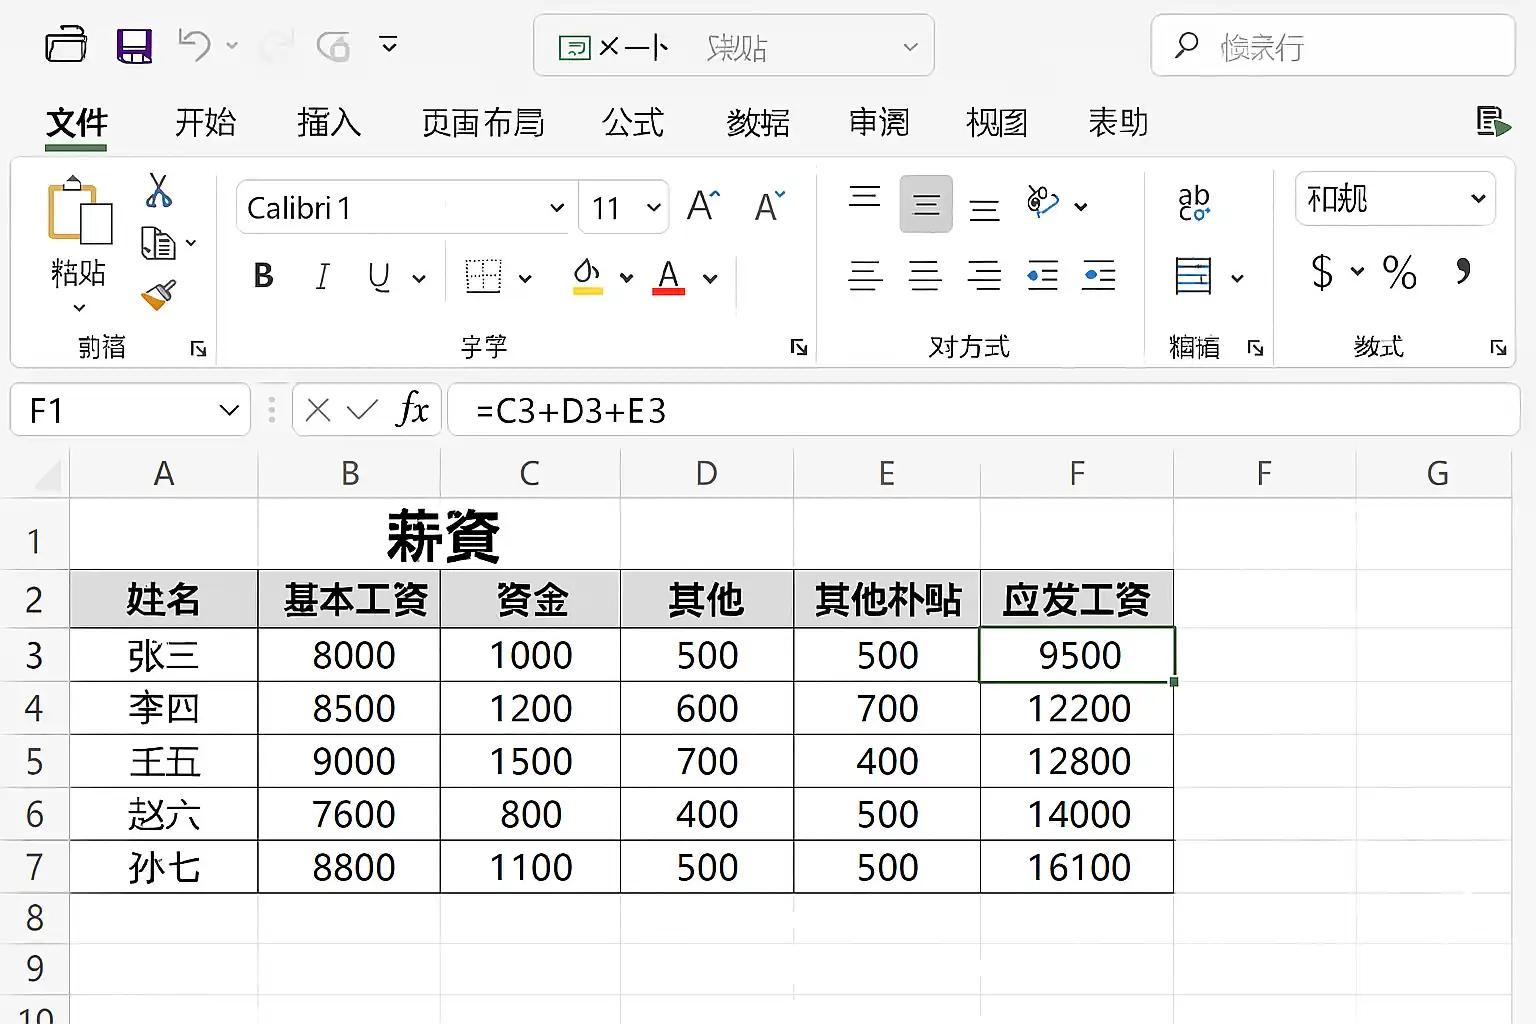Click the cancel X button in formula bar

pyautogui.click(x=318, y=410)
